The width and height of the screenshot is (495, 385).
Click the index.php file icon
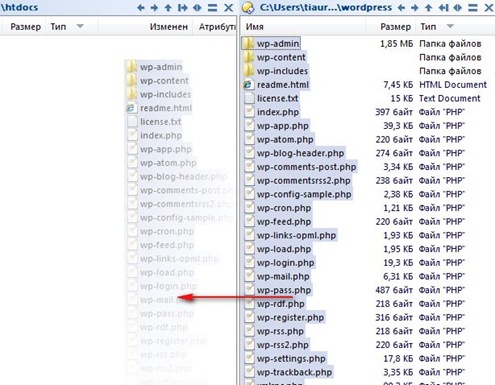[249, 112]
